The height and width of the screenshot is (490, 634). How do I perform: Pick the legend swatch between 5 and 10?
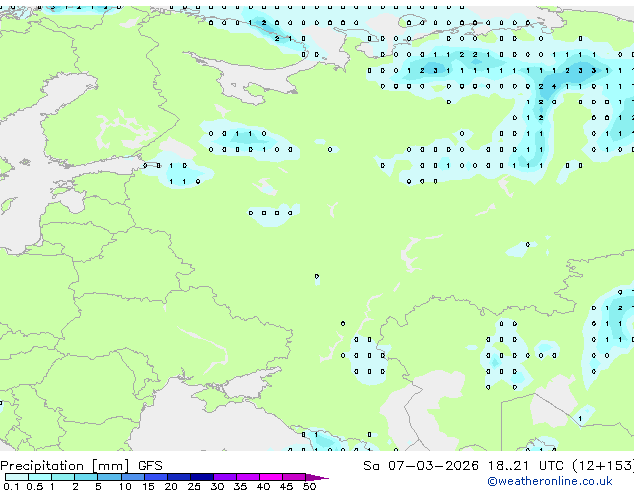[109, 477]
